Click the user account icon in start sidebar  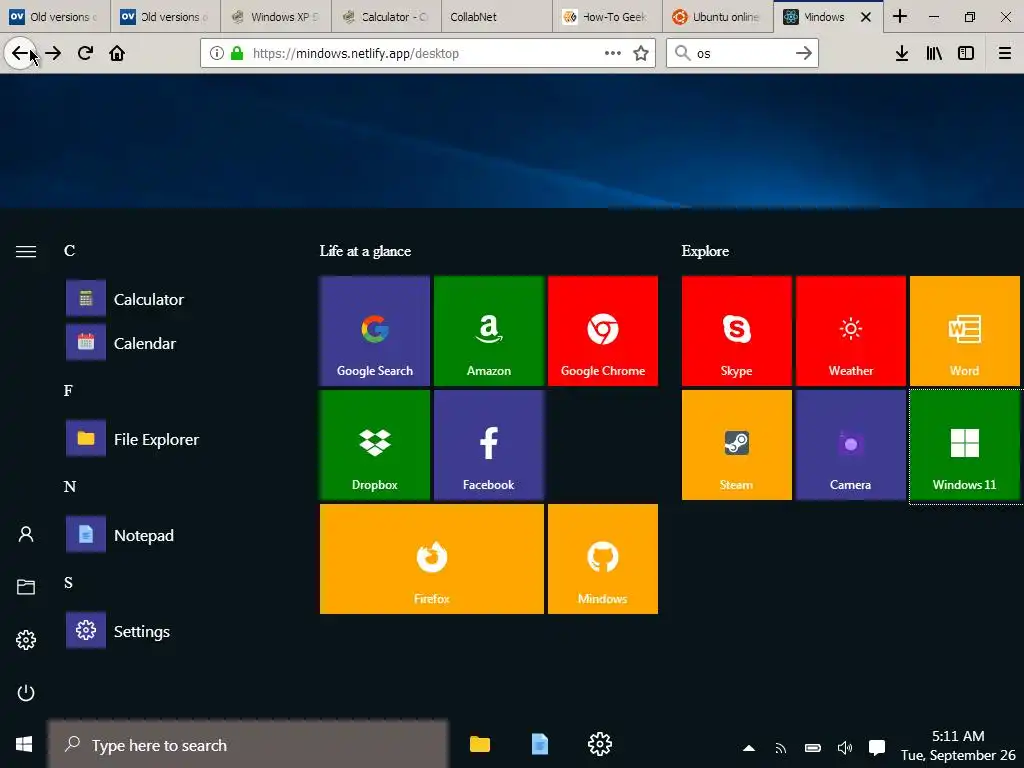click(x=26, y=534)
